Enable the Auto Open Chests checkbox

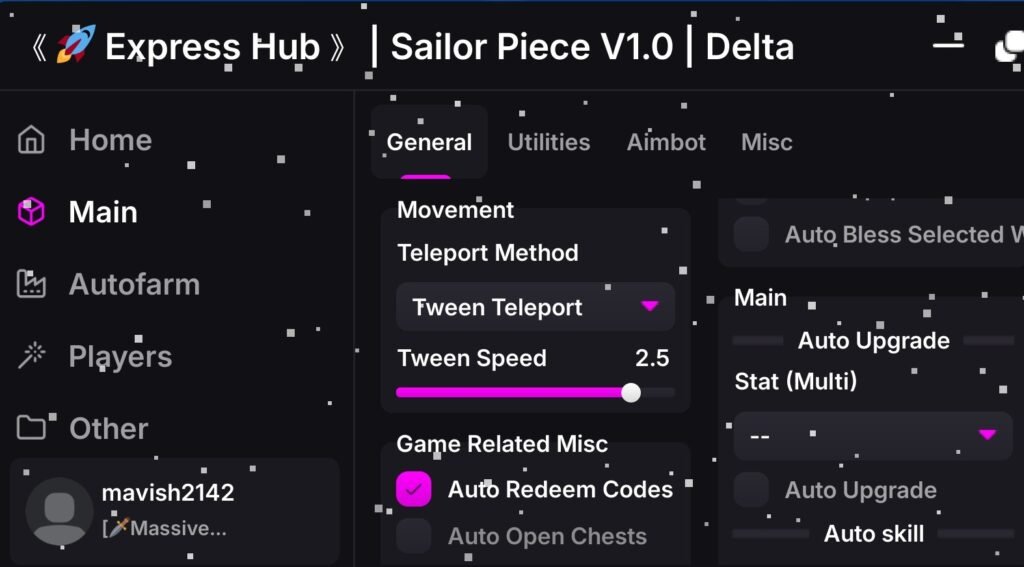coord(414,536)
